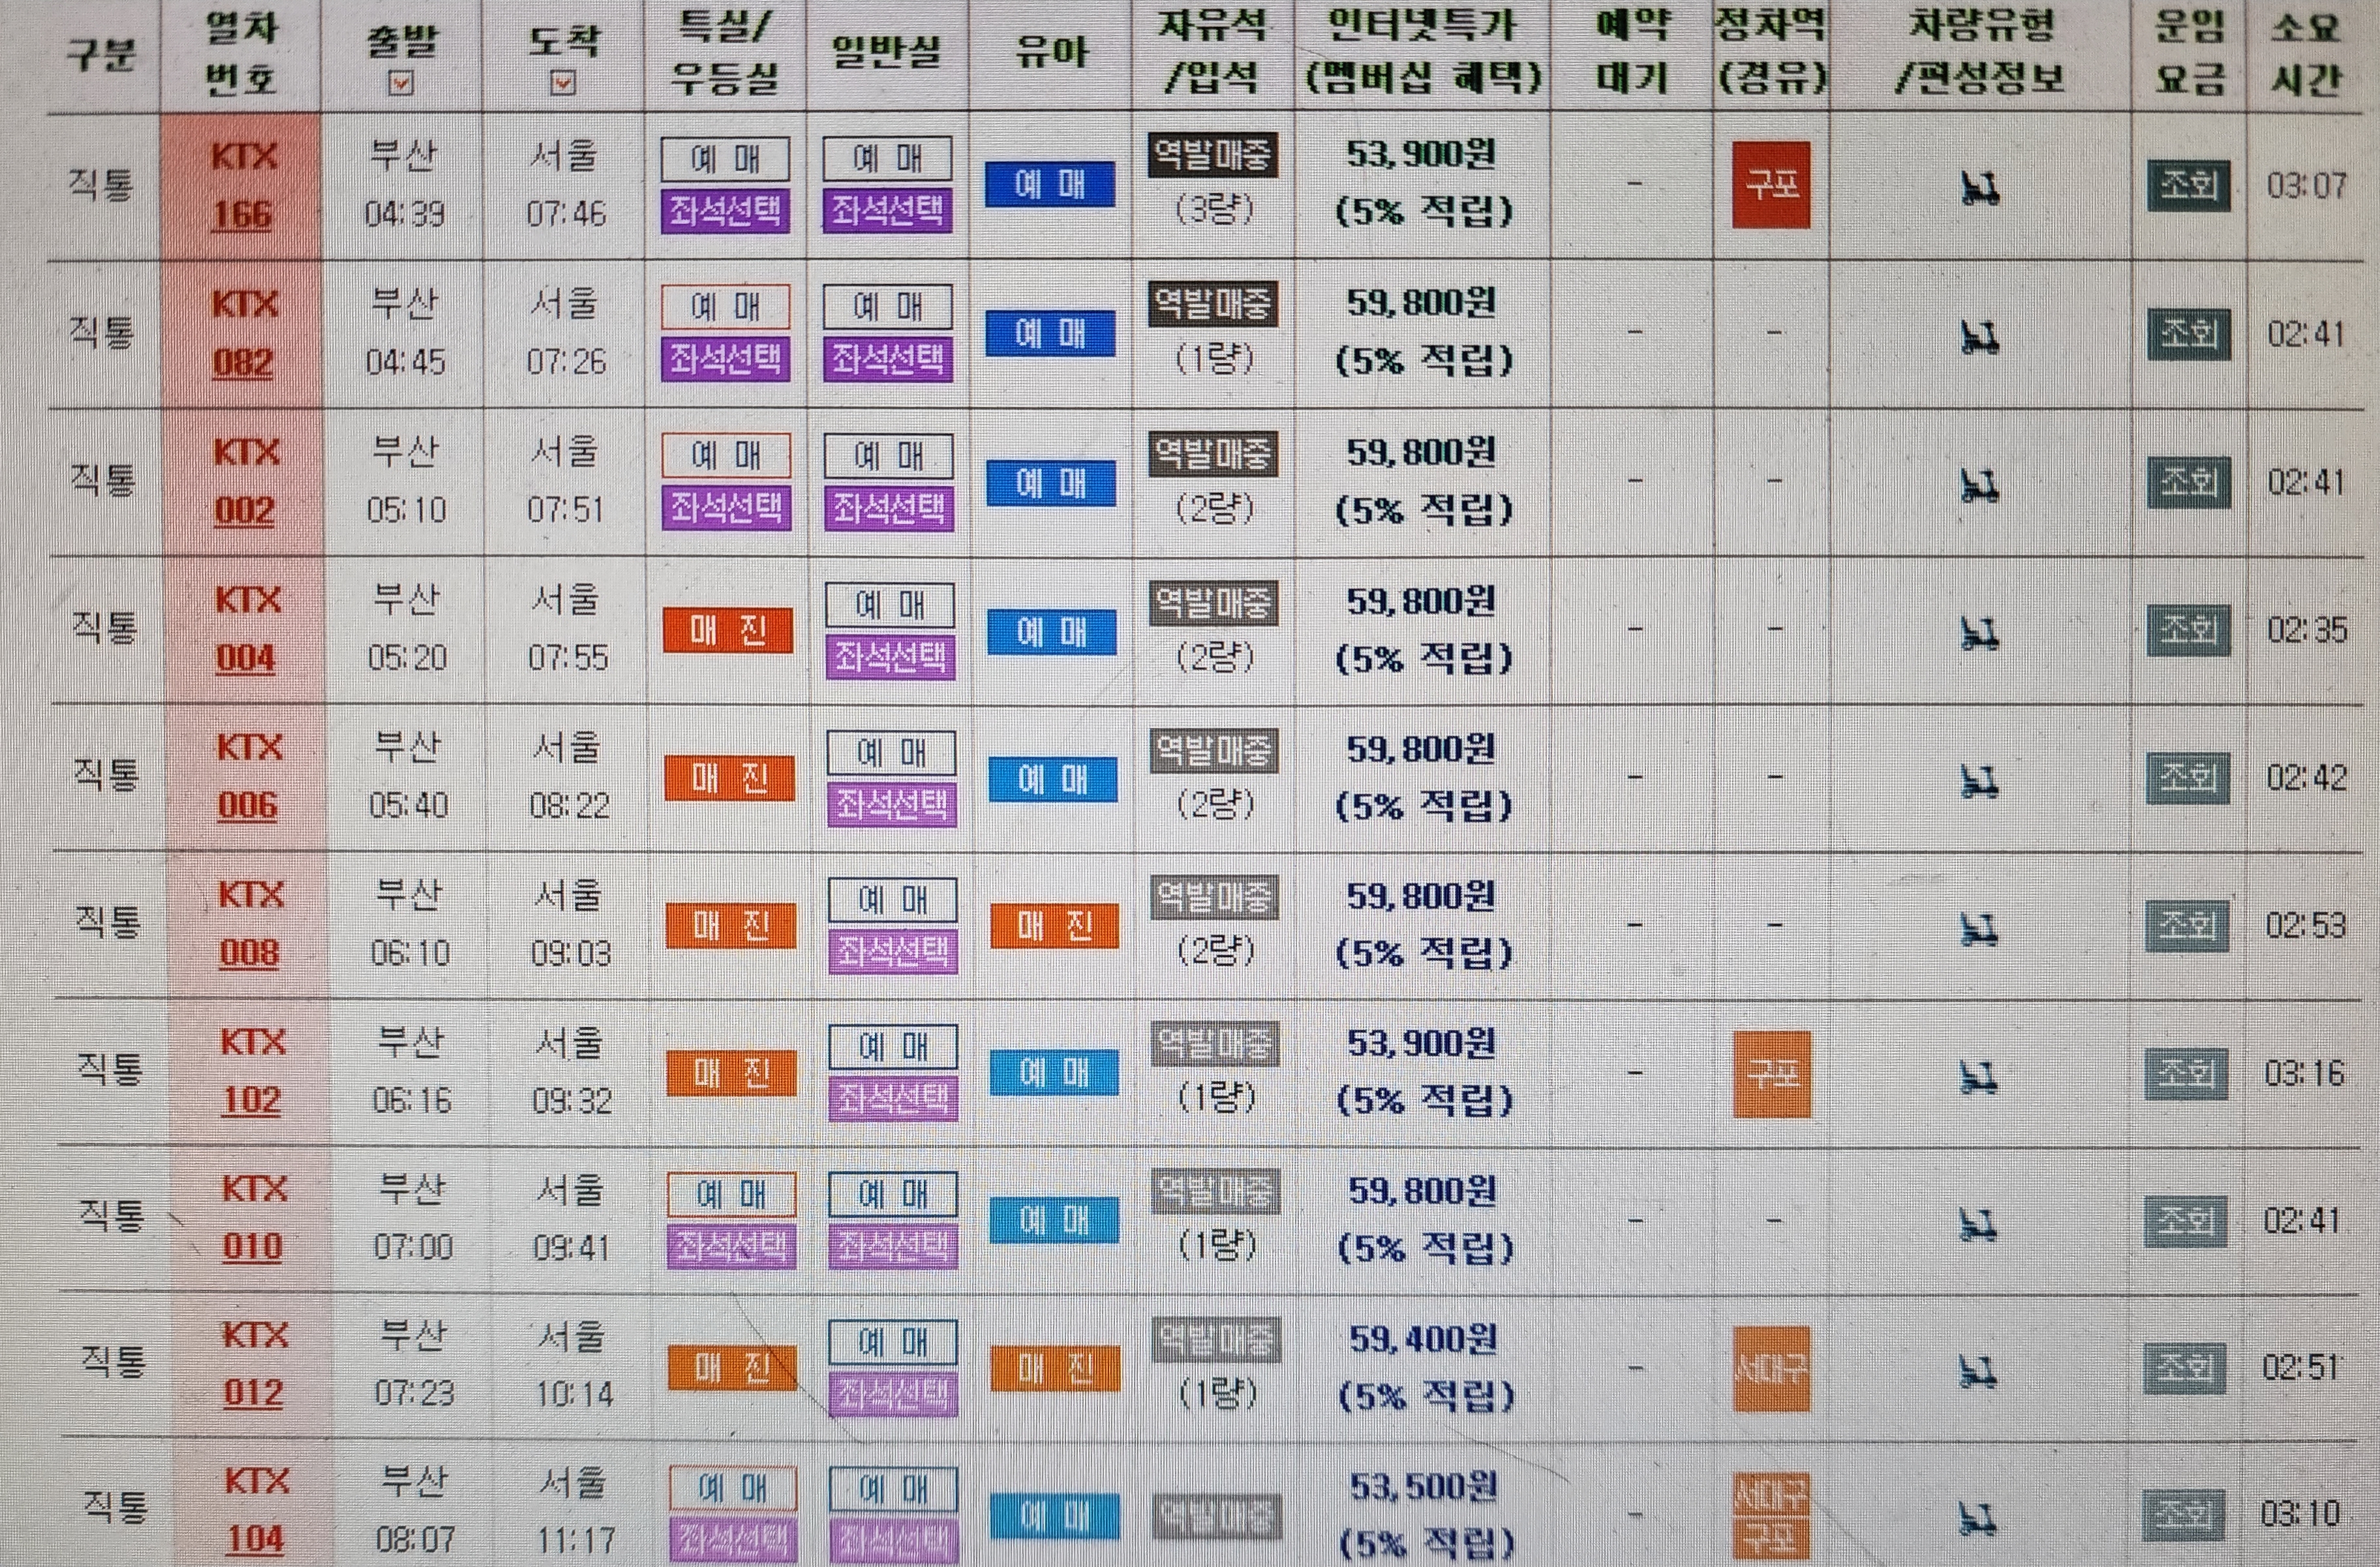Screen dimensions: 2380x1567
Task: Click the orange 서대구 stopover badge for KTX 012
Action: coord(1771,1368)
